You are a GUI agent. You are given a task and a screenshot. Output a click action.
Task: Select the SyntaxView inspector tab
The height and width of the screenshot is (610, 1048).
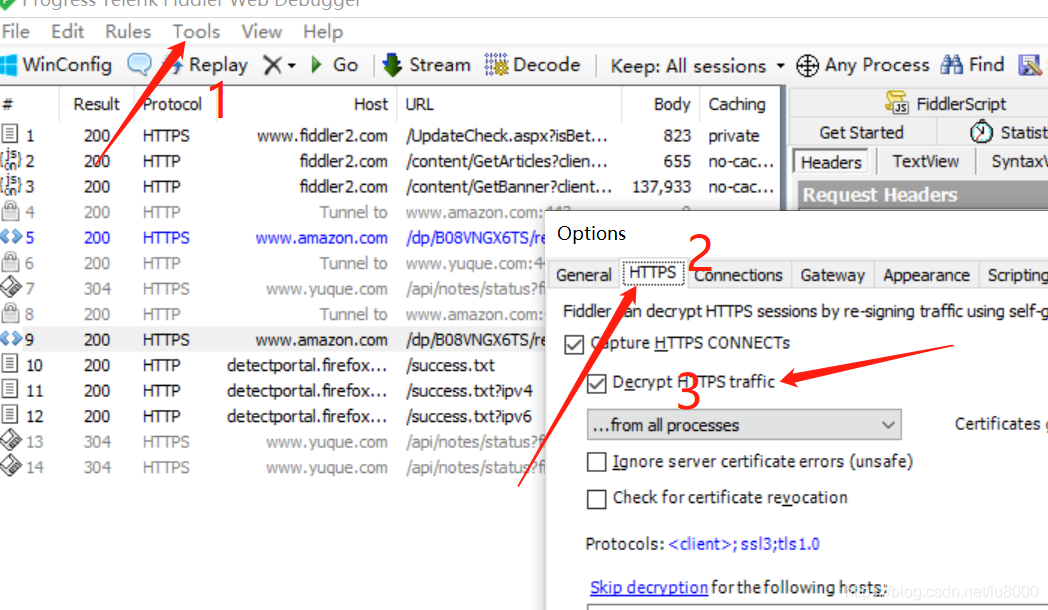(1019, 161)
